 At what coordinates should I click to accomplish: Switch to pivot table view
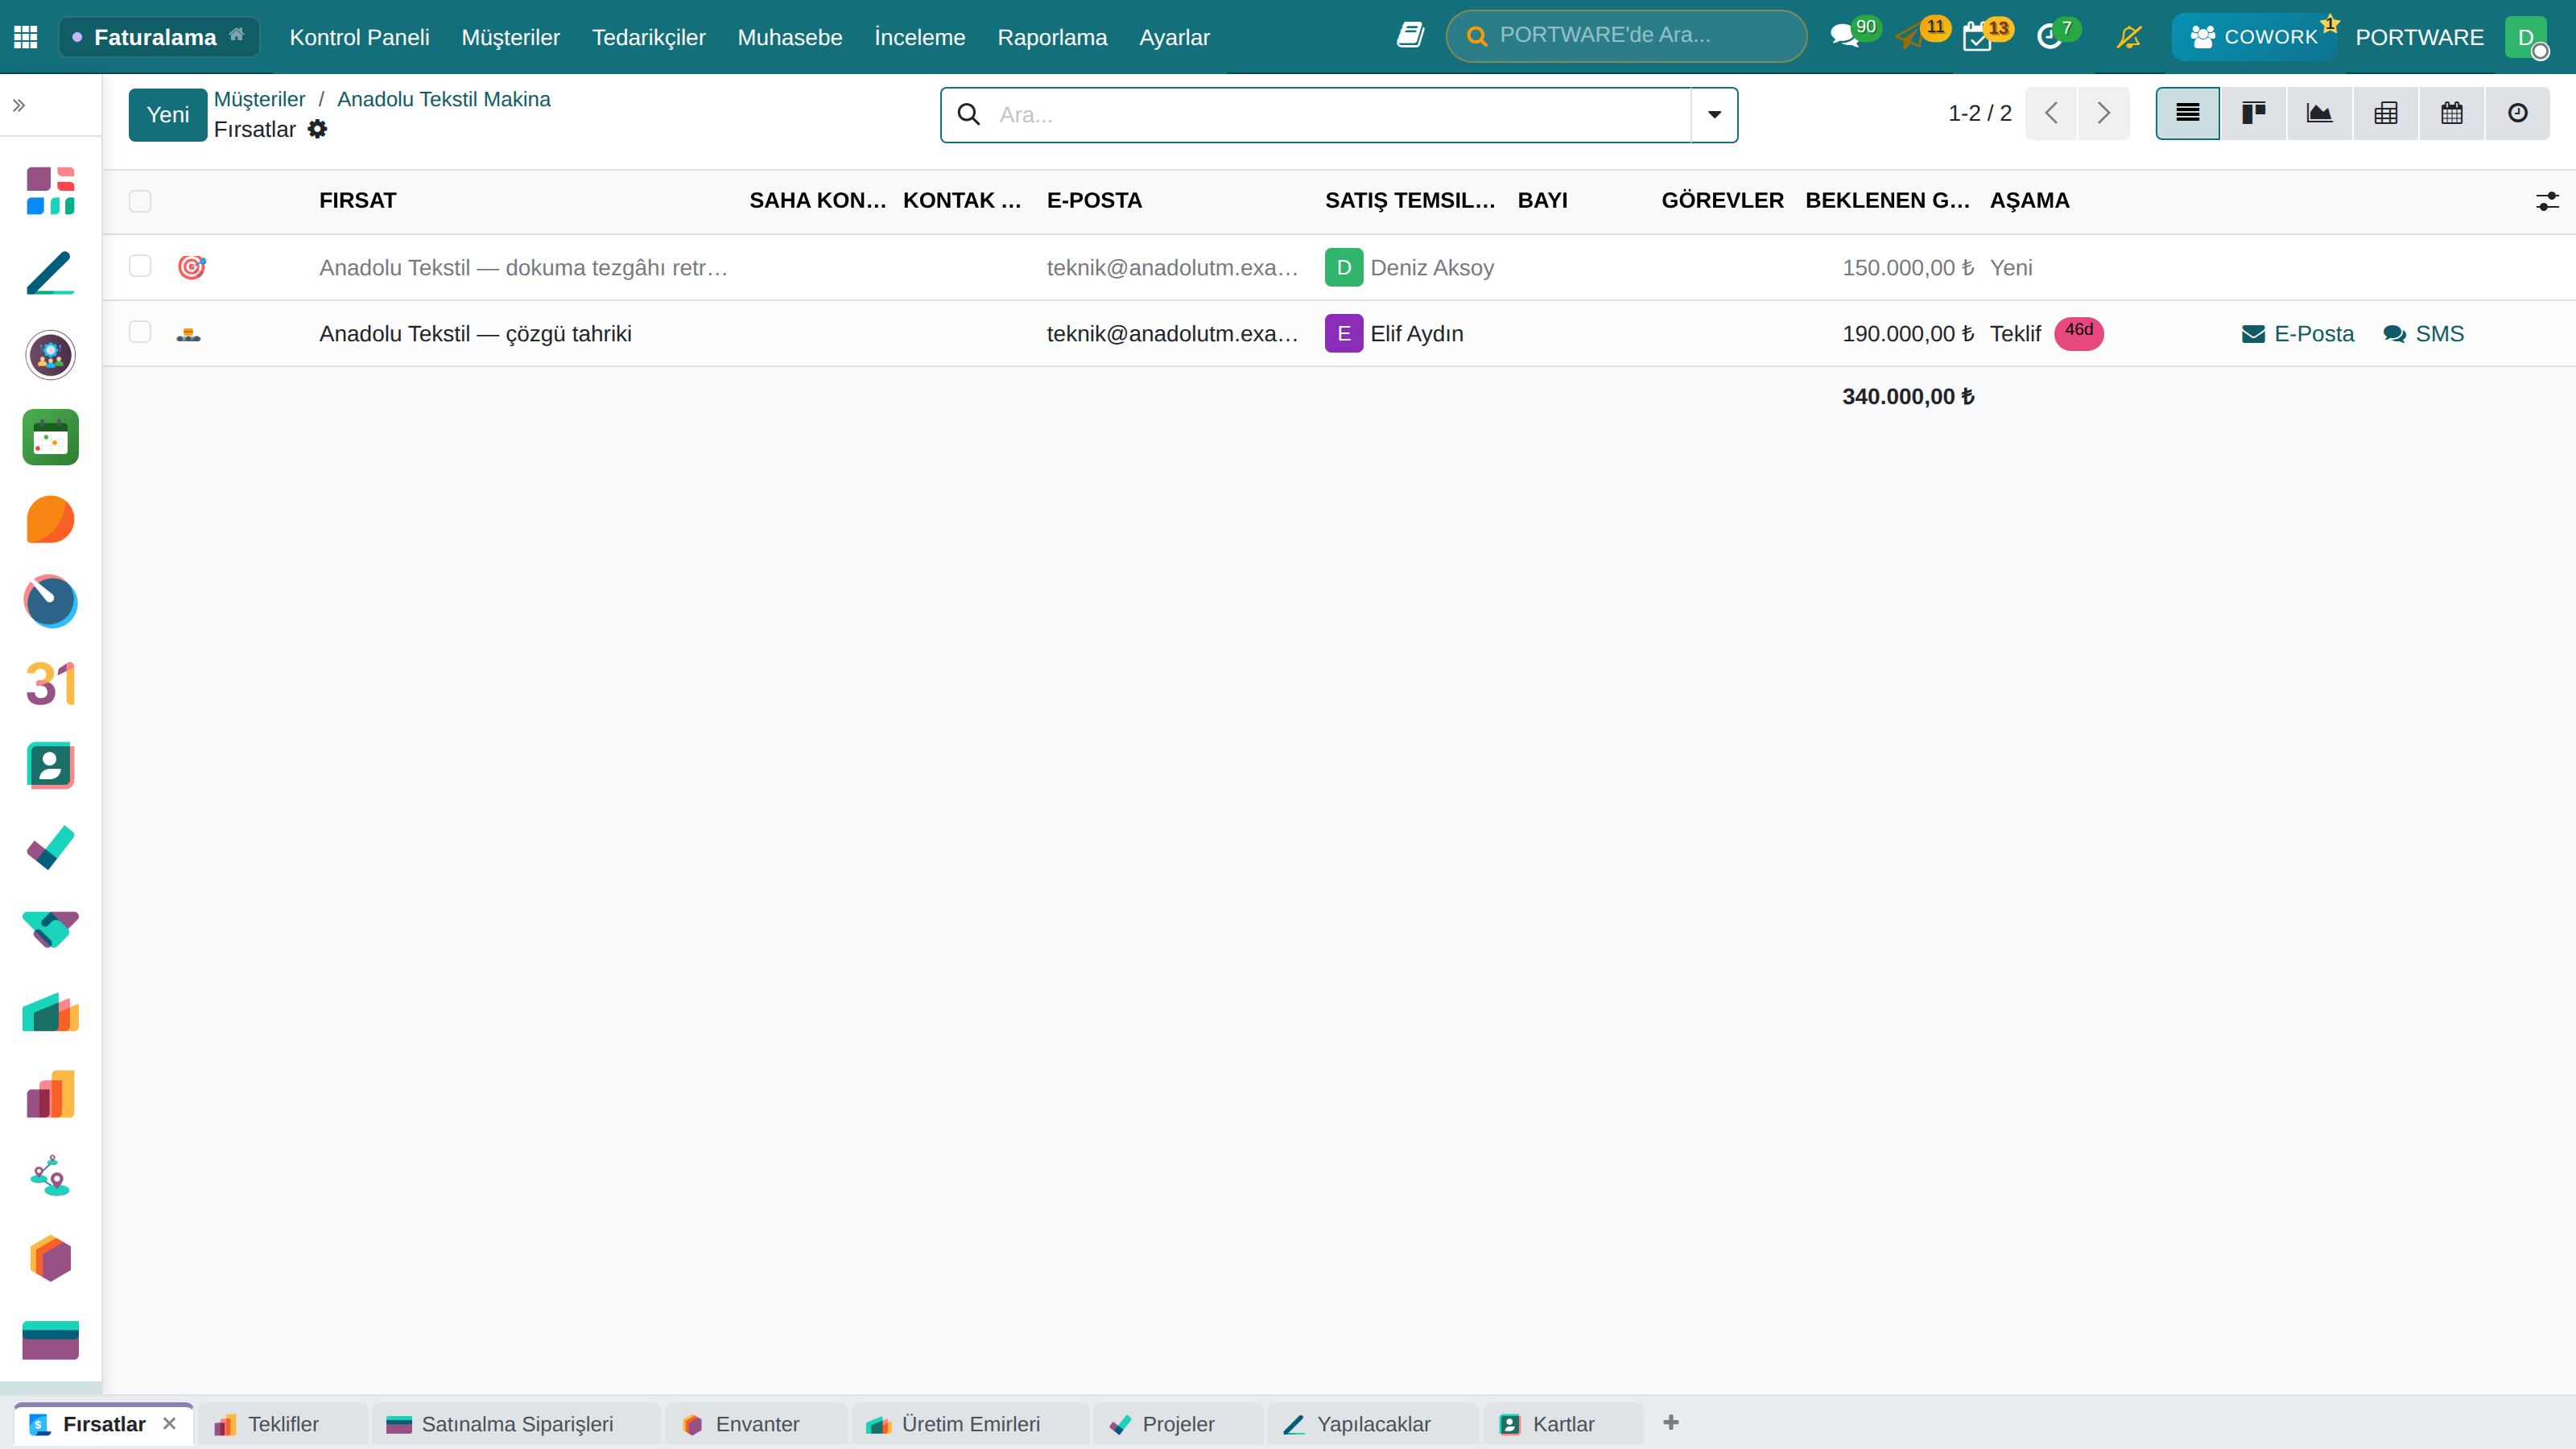pyautogui.click(x=2385, y=113)
